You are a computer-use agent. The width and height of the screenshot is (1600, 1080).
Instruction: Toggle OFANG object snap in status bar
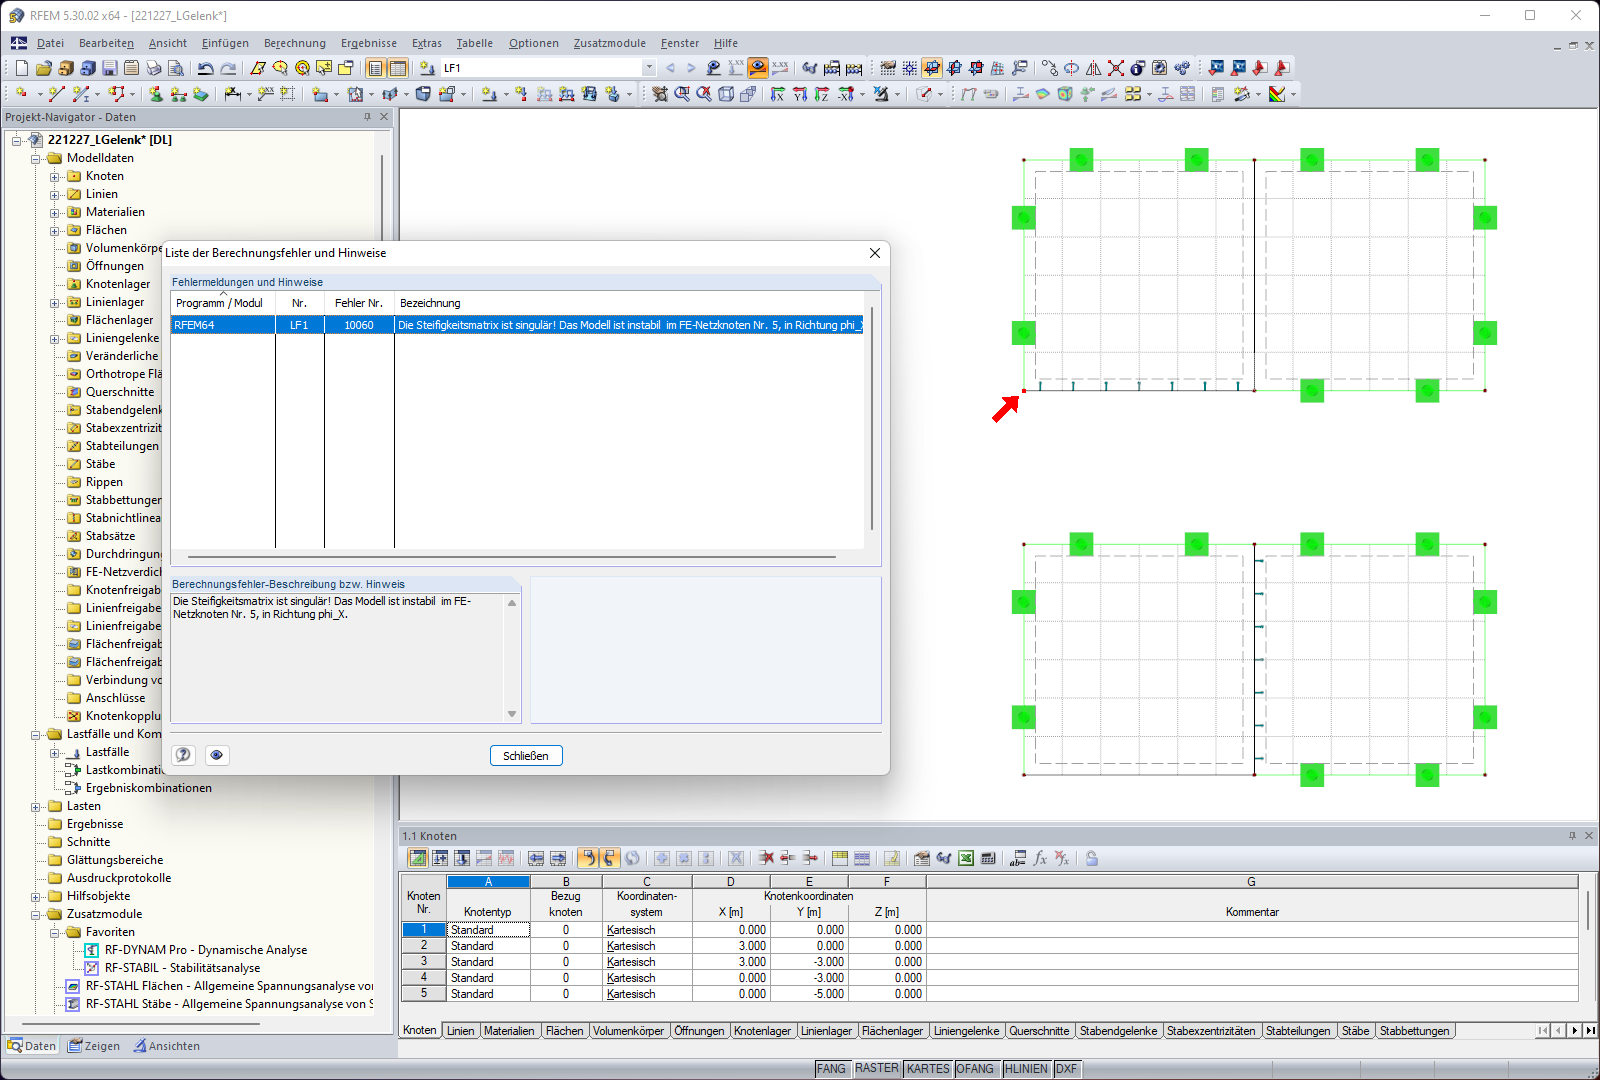point(975,1069)
